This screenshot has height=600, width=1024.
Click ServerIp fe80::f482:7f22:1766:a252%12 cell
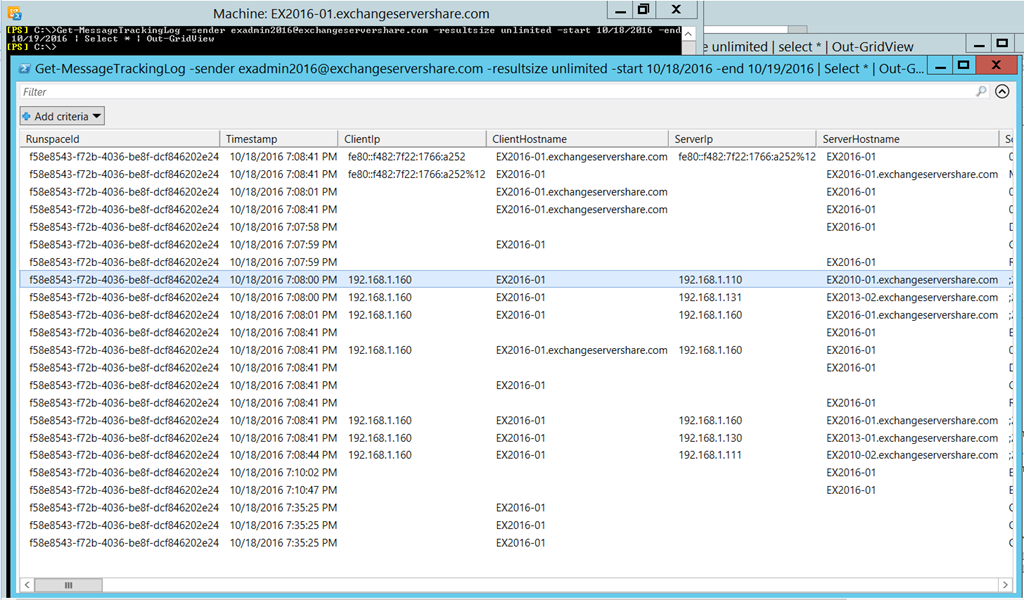[x=746, y=157]
